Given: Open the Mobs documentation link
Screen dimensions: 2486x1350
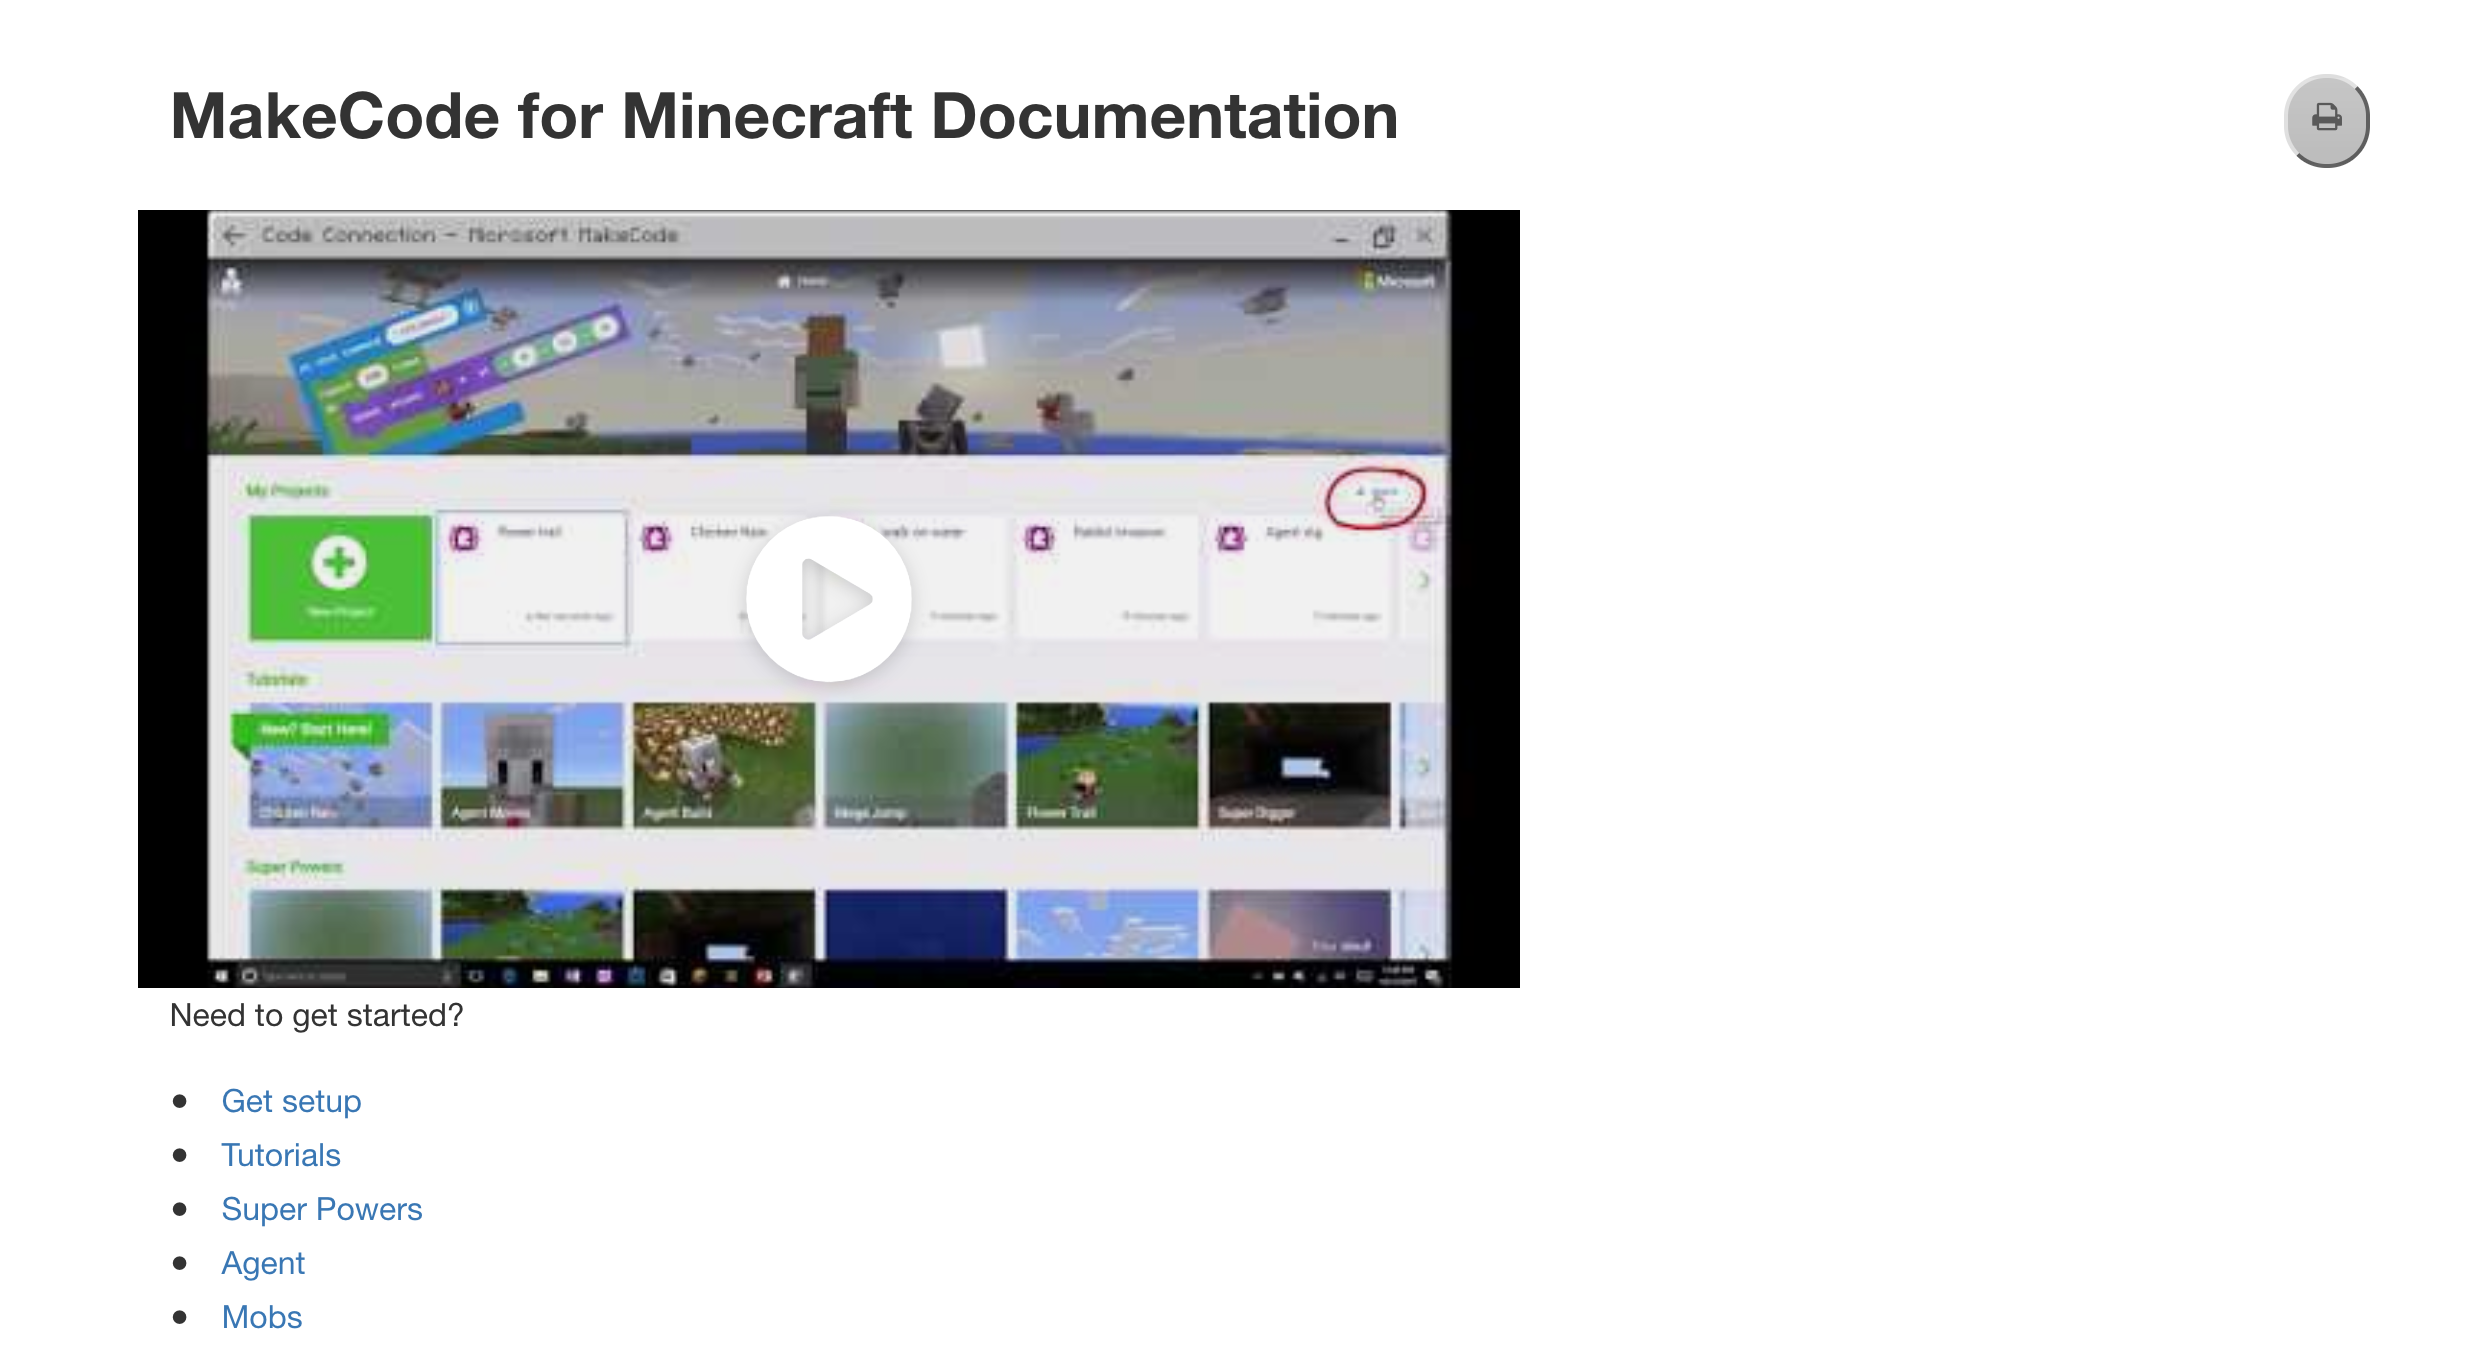Looking at the screenshot, I should tap(262, 1317).
